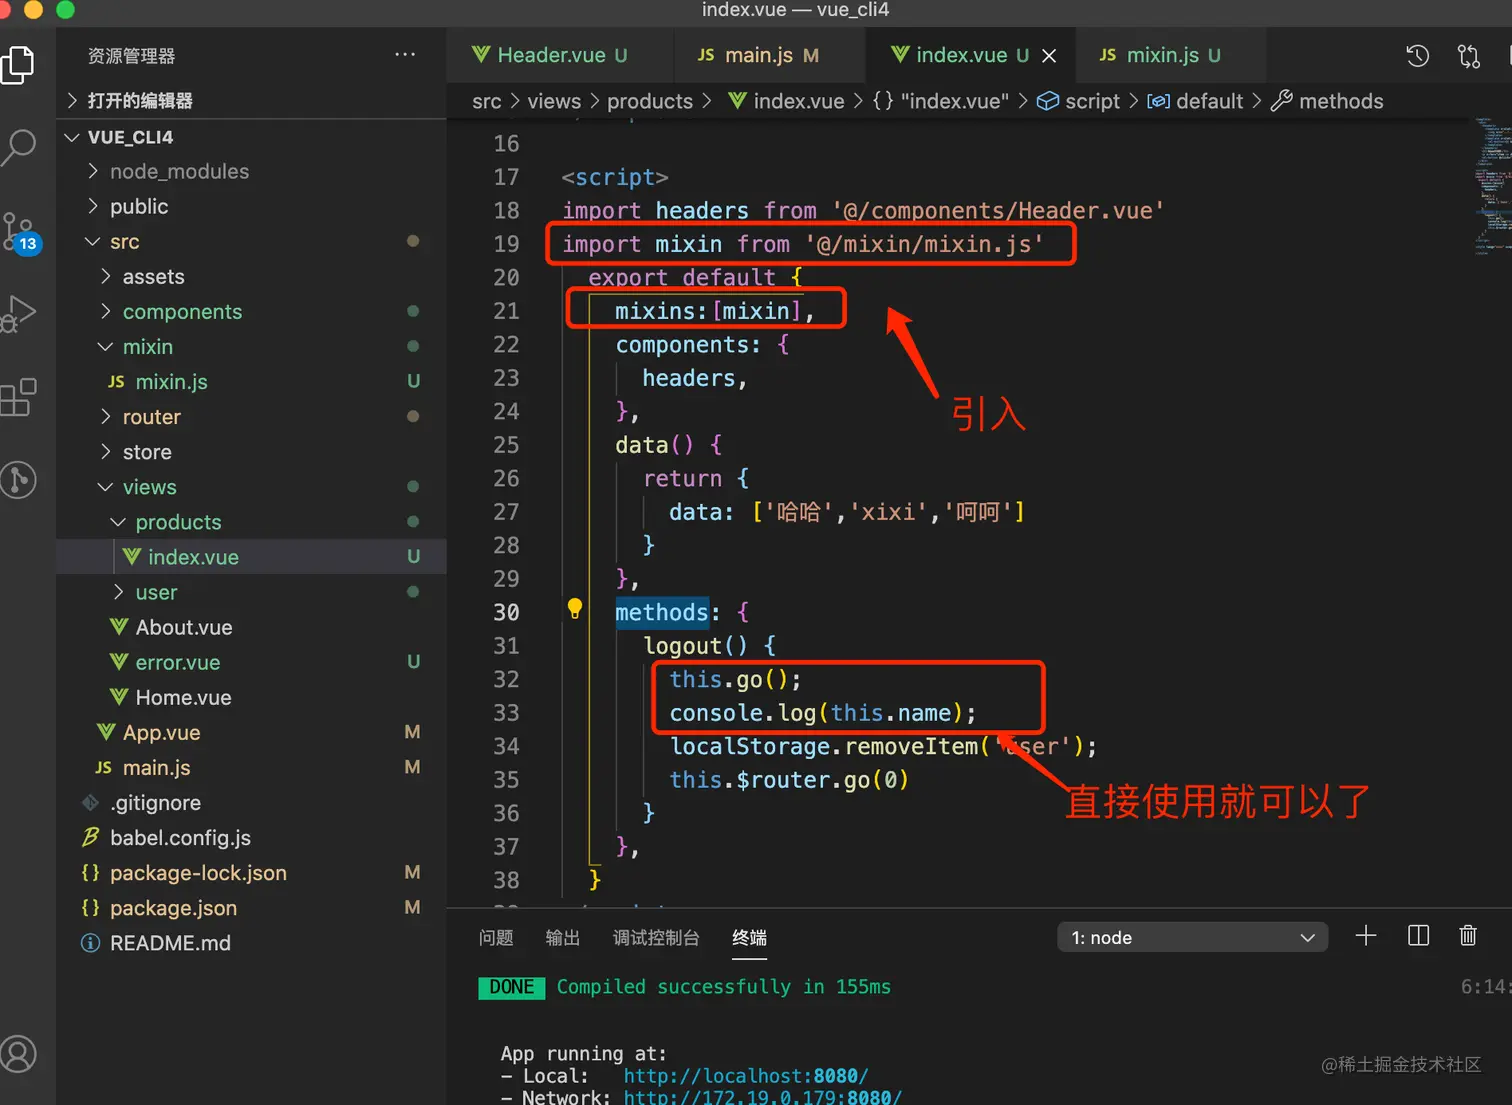Expand the public folder

click(x=251, y=207)
